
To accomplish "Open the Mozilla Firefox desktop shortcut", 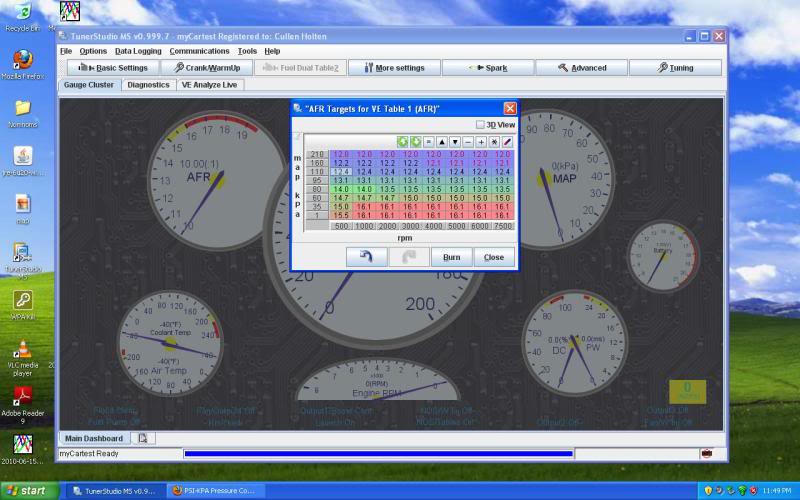I will coord(22,65).
